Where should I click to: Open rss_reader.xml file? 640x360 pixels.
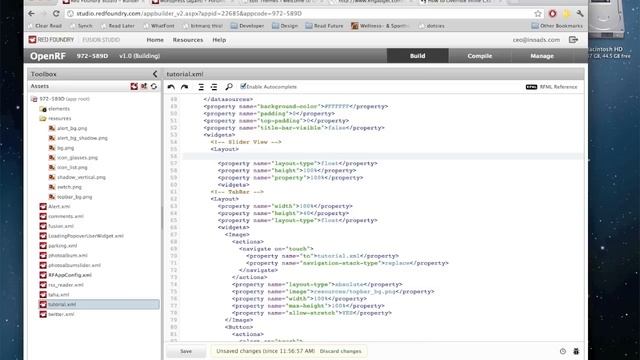62,285
